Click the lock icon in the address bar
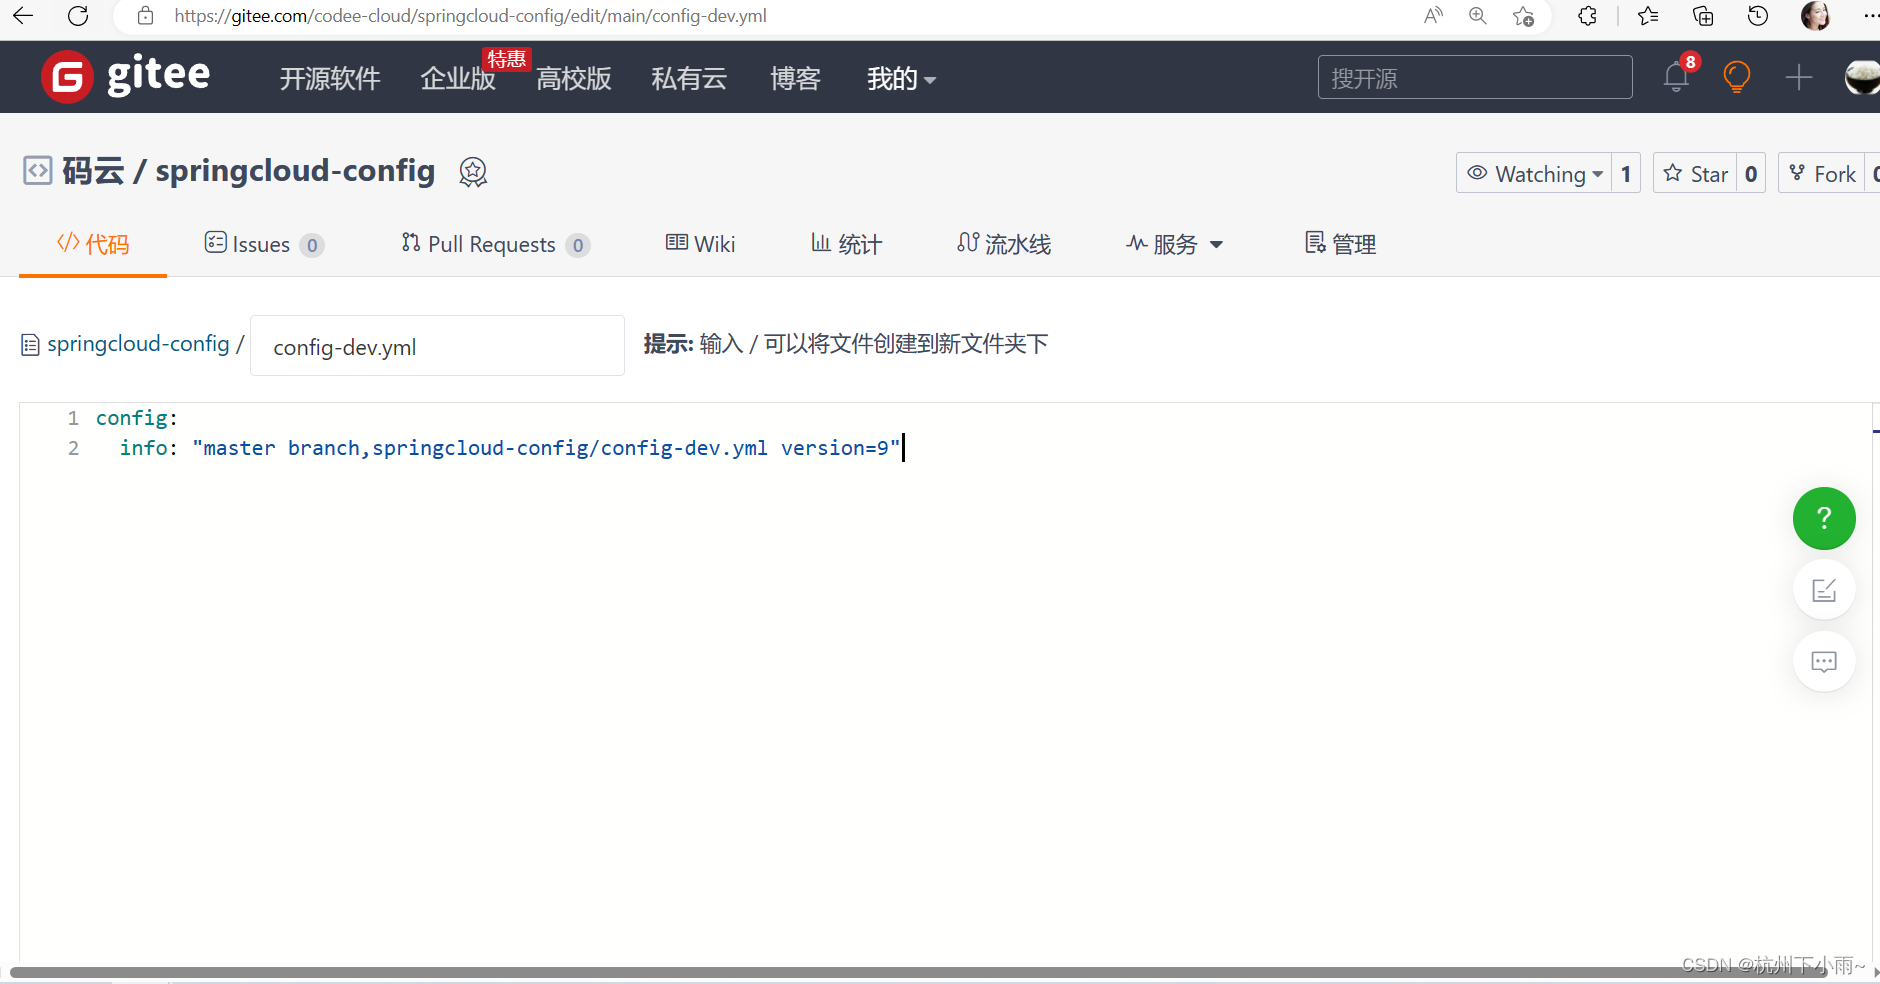The height and width of the screenshot is (984, 1880). pyautogui.click(x=146, y=16)
